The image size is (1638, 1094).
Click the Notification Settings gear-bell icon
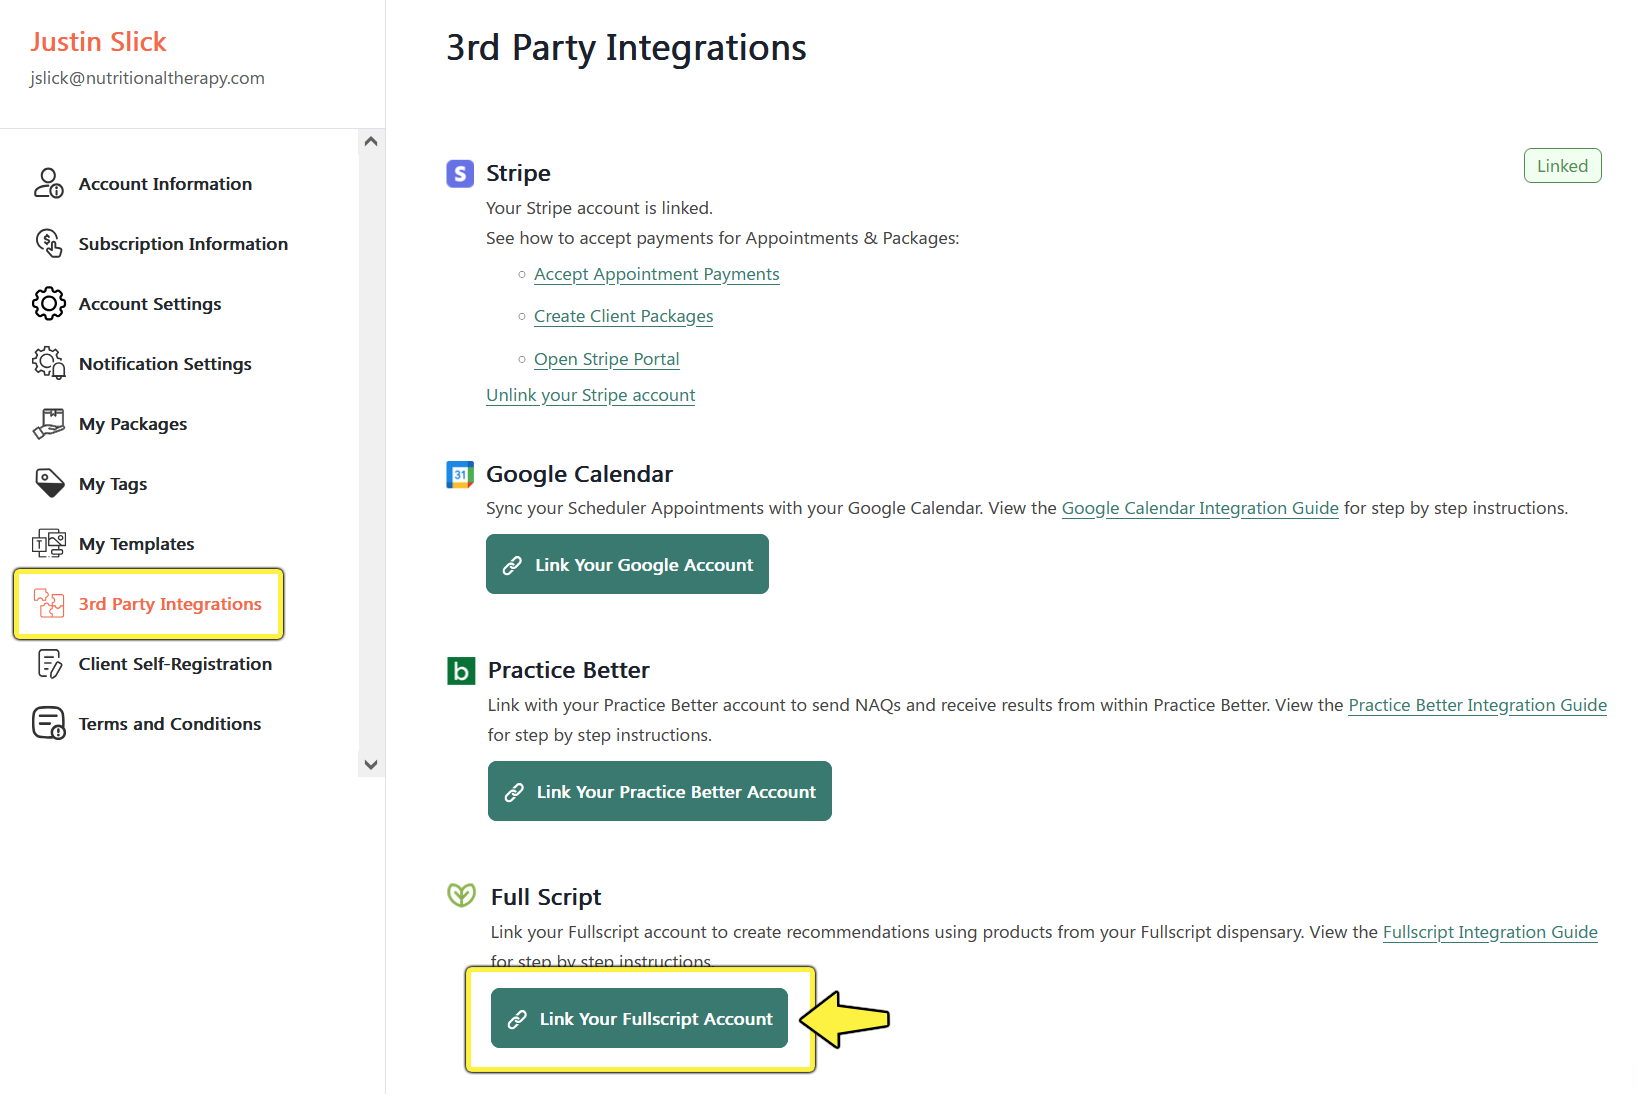pyautogui.click(x=49, y=363)
